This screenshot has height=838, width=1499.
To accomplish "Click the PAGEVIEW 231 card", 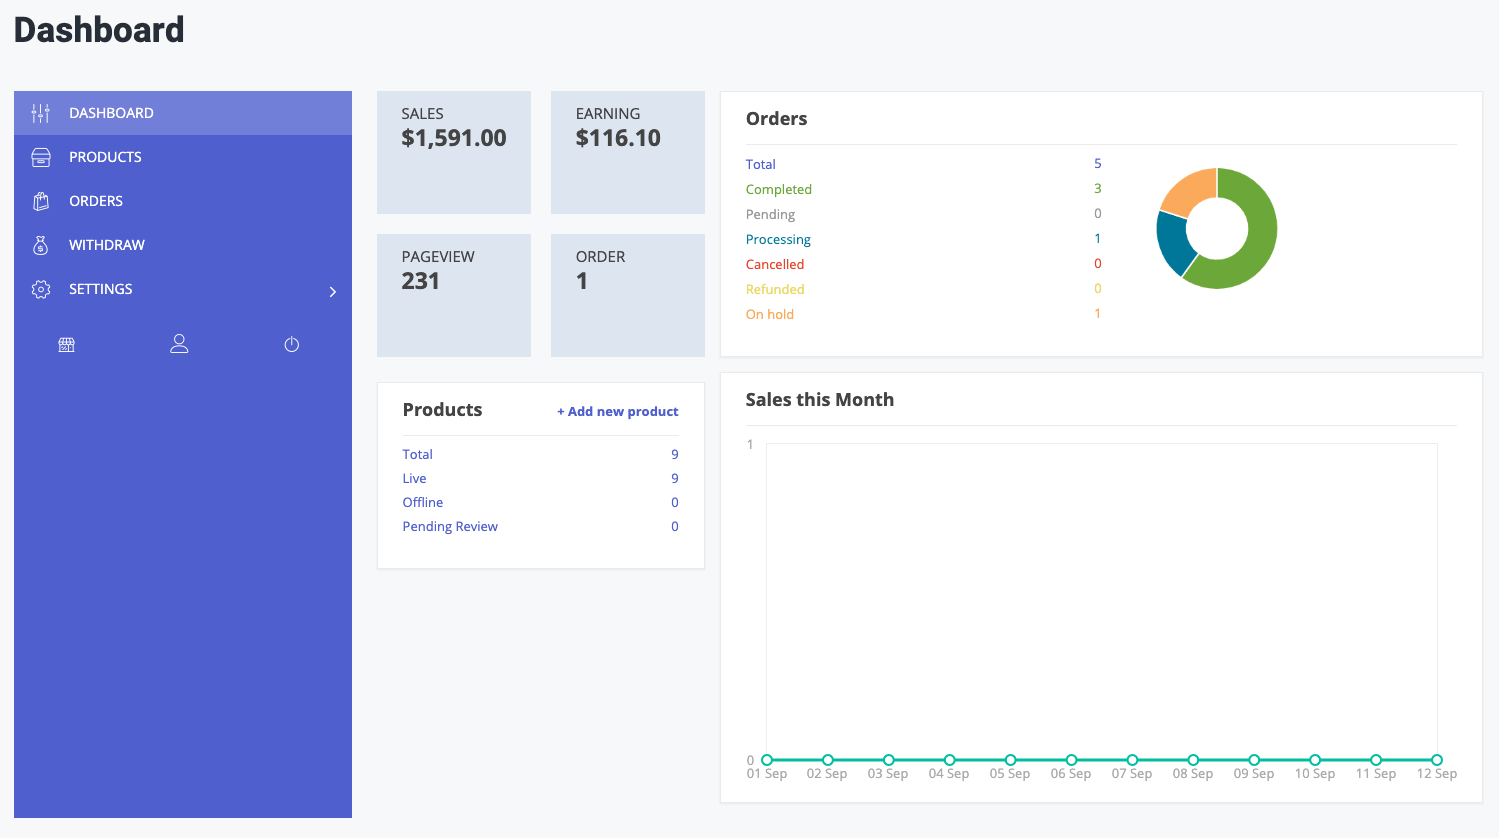I will click(x=454, y=295).
